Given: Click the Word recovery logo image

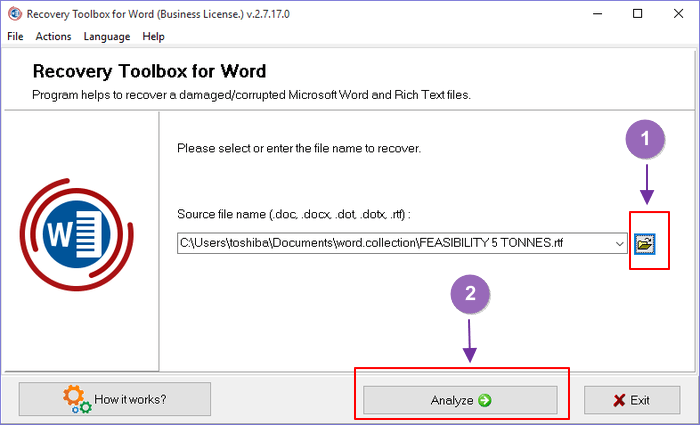Looking at the screenshot, I should click(x=76, y=234).
